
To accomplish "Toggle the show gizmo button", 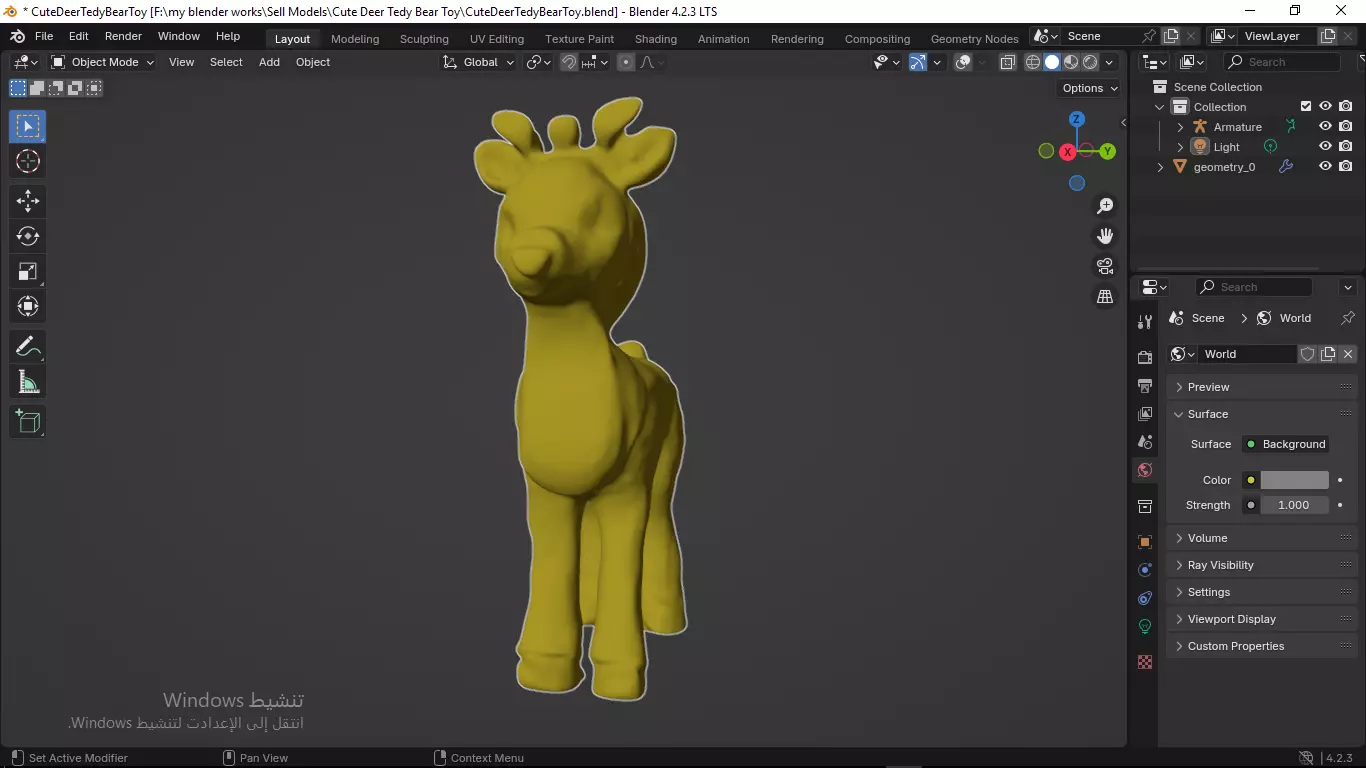I will (917, 62).
